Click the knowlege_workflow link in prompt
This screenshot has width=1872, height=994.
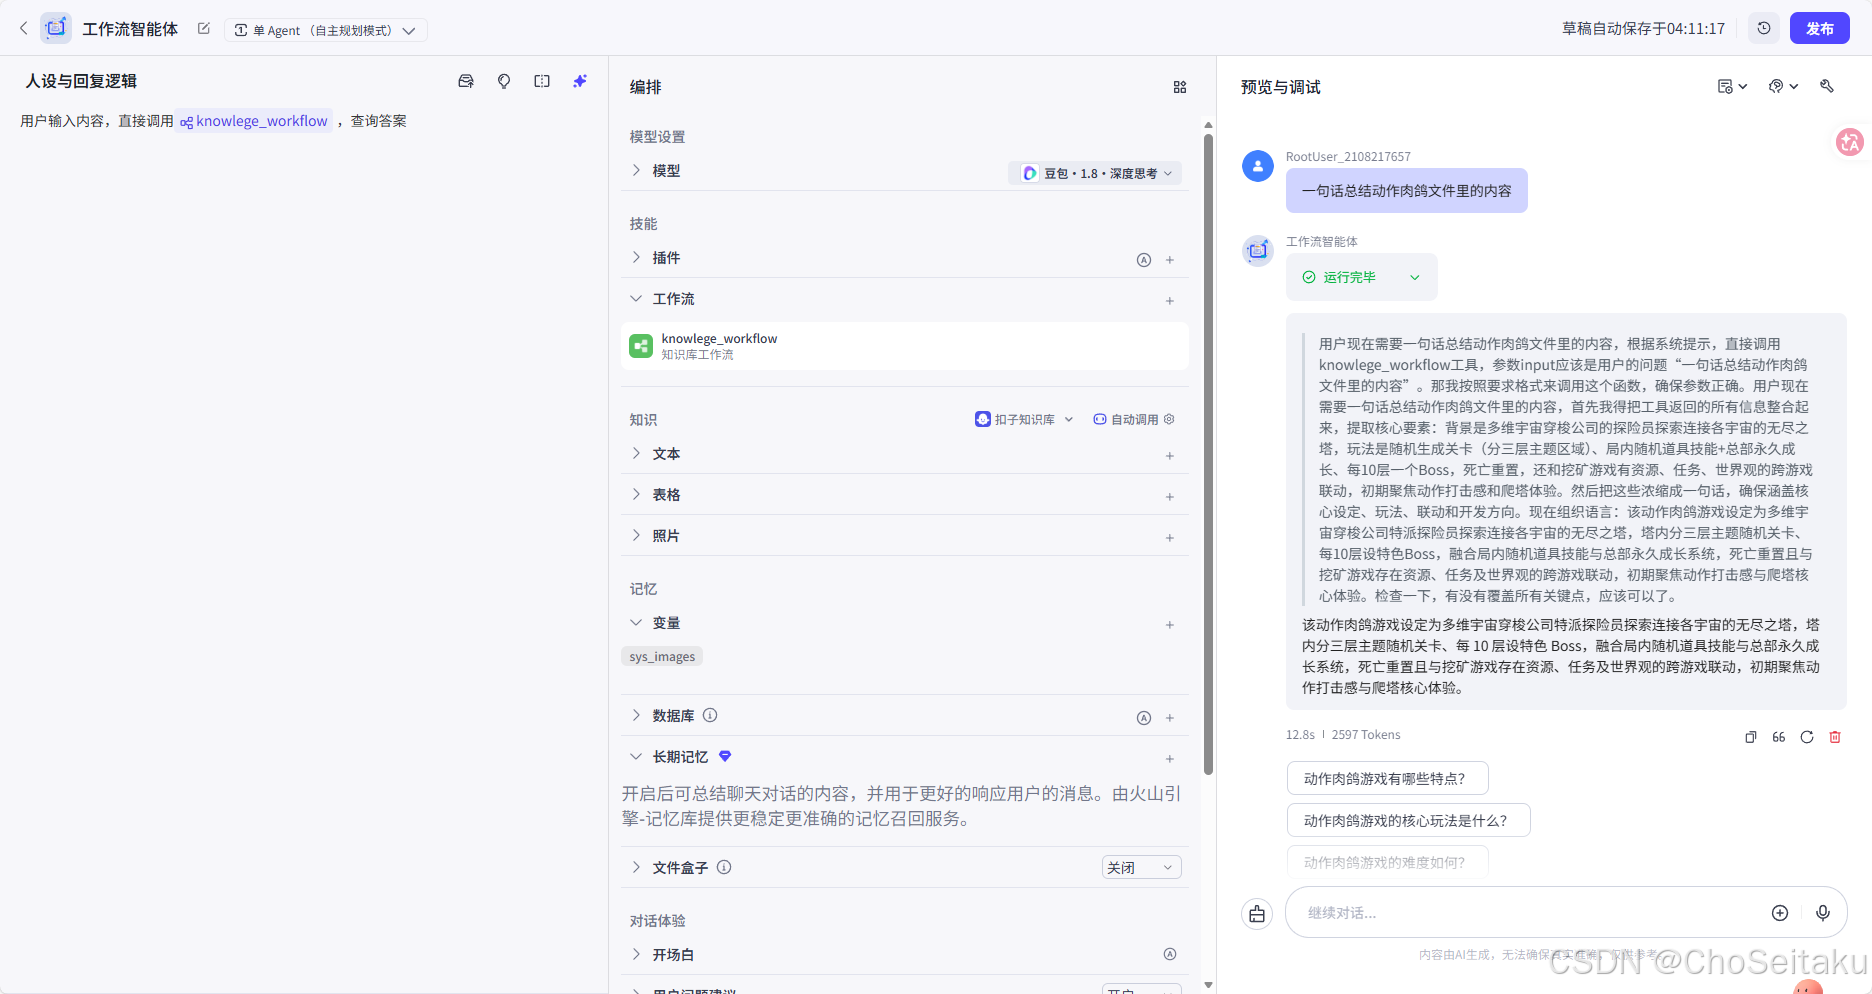tap(254, 121)
